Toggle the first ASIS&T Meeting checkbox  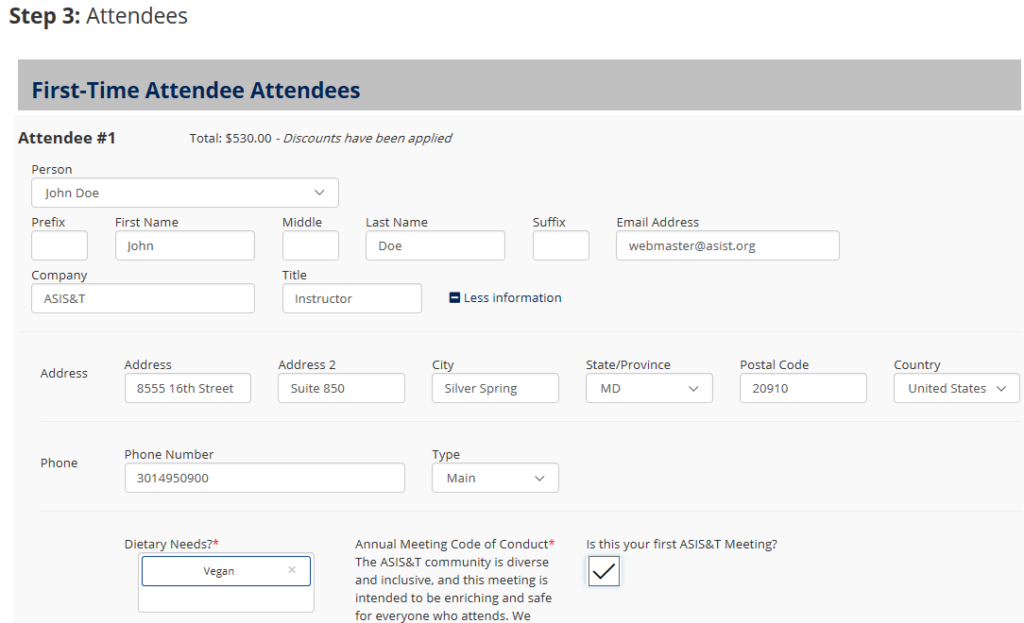coord(604,571)
